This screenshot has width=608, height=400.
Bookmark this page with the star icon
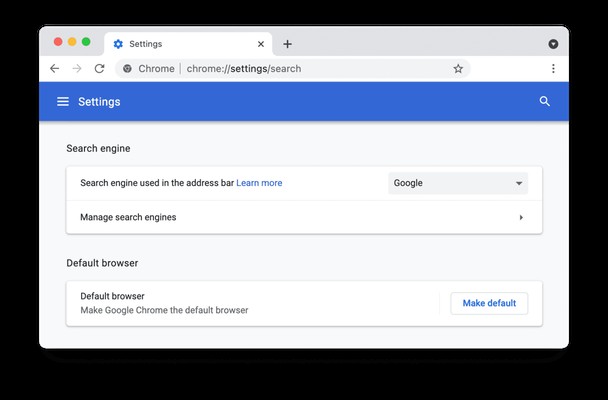pos(458,69)
